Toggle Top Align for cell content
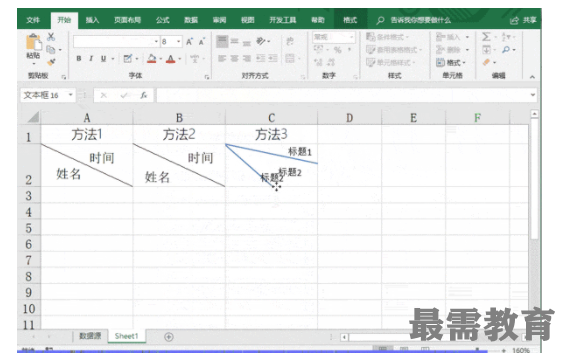The width and height of the screenshot is (561, 364). (x=222, y=41)
